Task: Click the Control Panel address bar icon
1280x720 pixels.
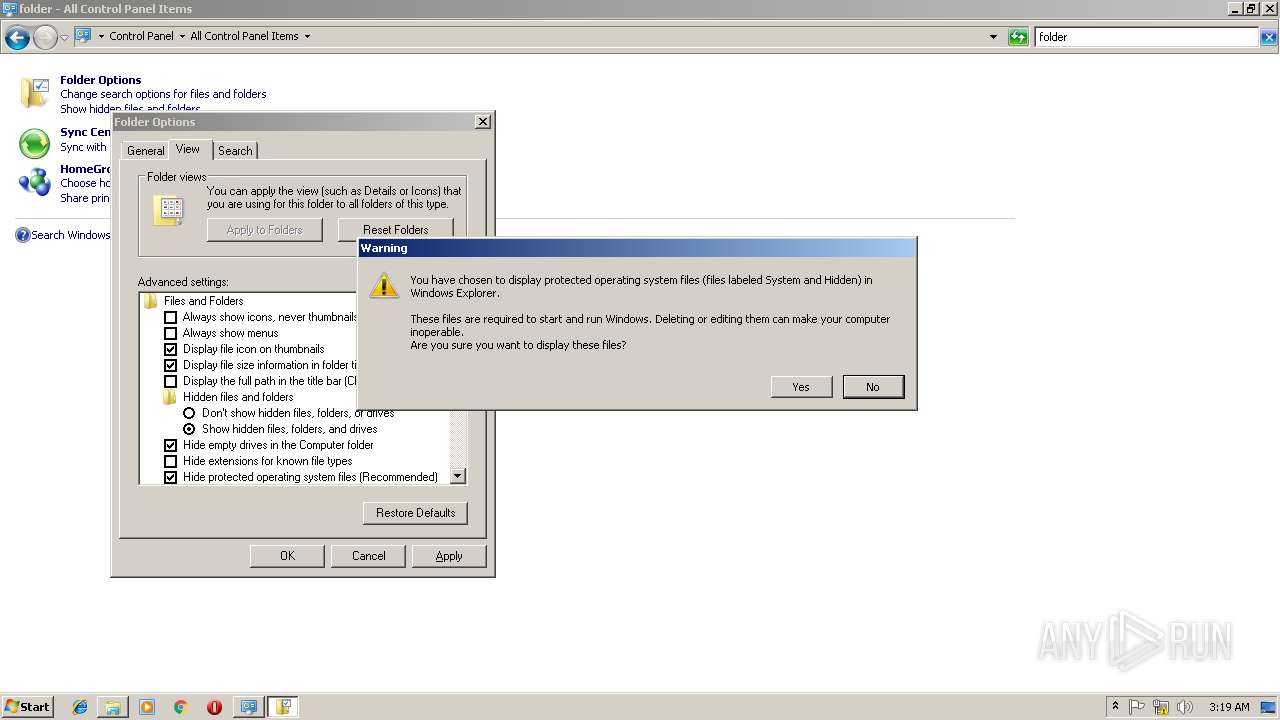Action: [x=83, y=36]
